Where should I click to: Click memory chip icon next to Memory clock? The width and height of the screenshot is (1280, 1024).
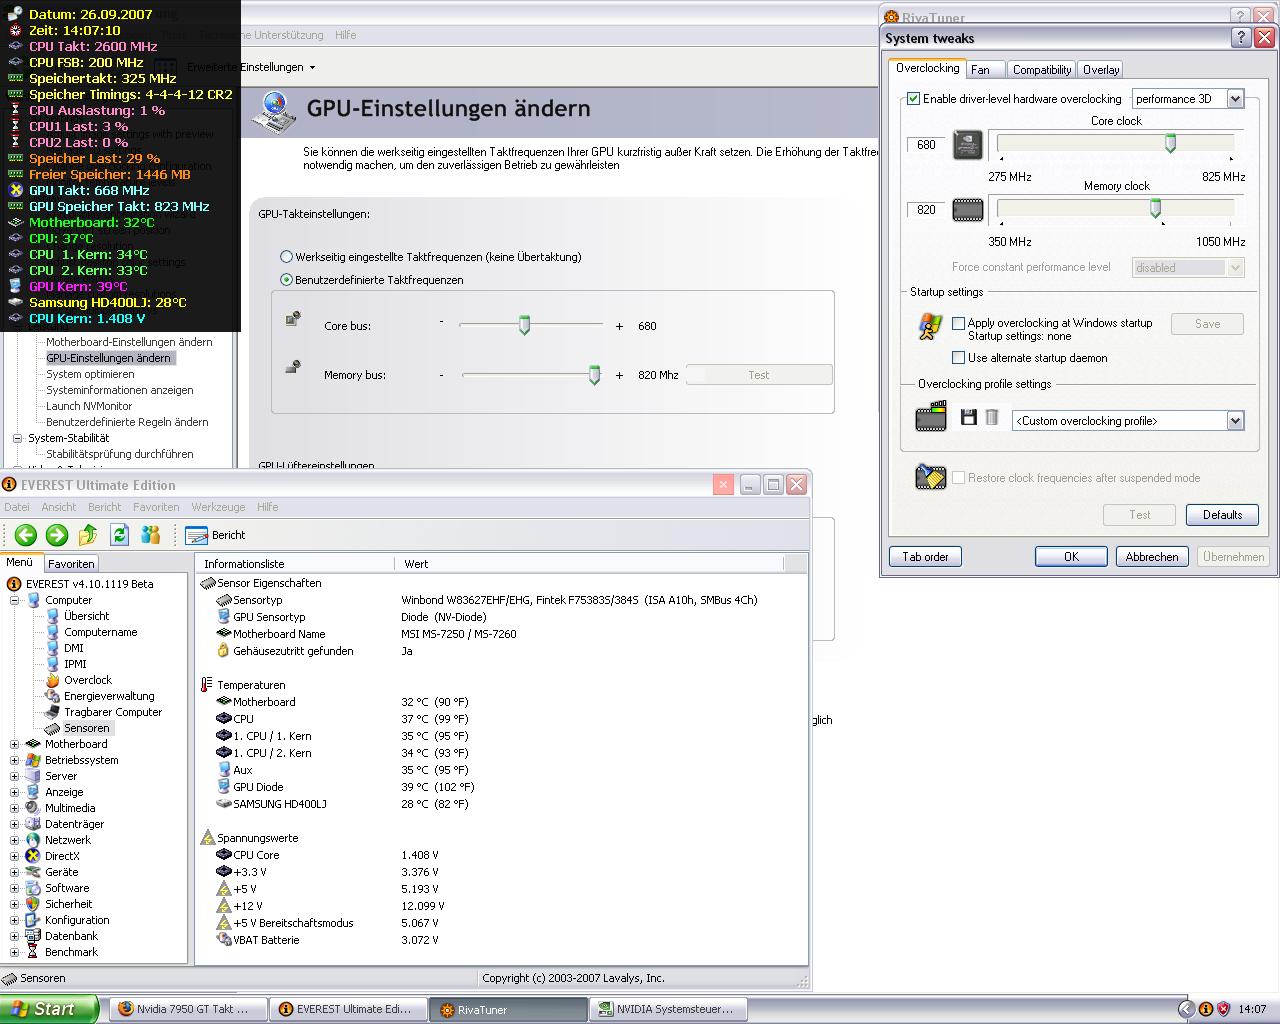[967, 210]
